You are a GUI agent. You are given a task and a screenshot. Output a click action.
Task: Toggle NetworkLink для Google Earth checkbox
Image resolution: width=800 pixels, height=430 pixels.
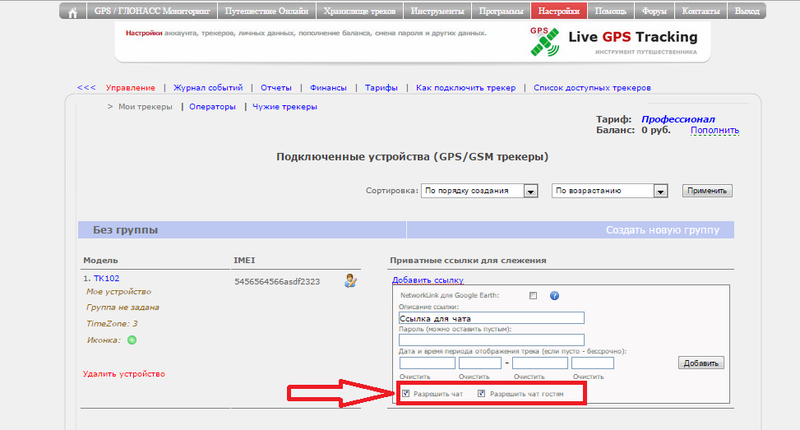coord(533,296)
